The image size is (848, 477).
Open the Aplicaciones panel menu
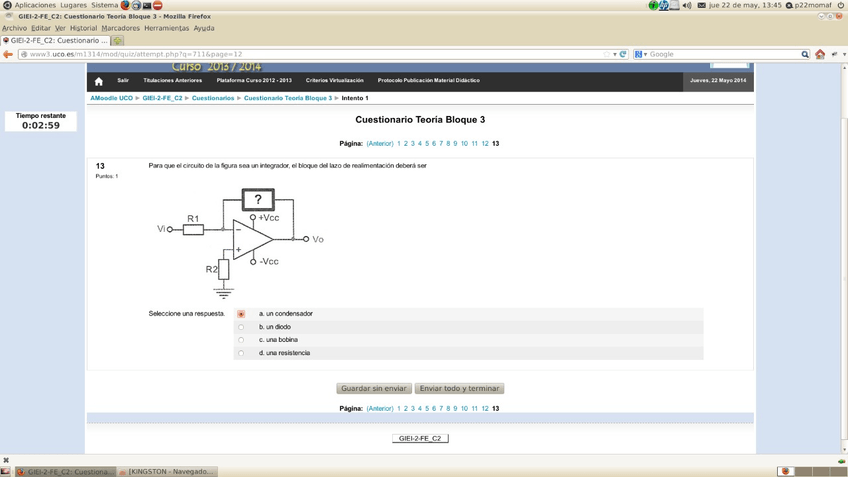pos(35,5)
